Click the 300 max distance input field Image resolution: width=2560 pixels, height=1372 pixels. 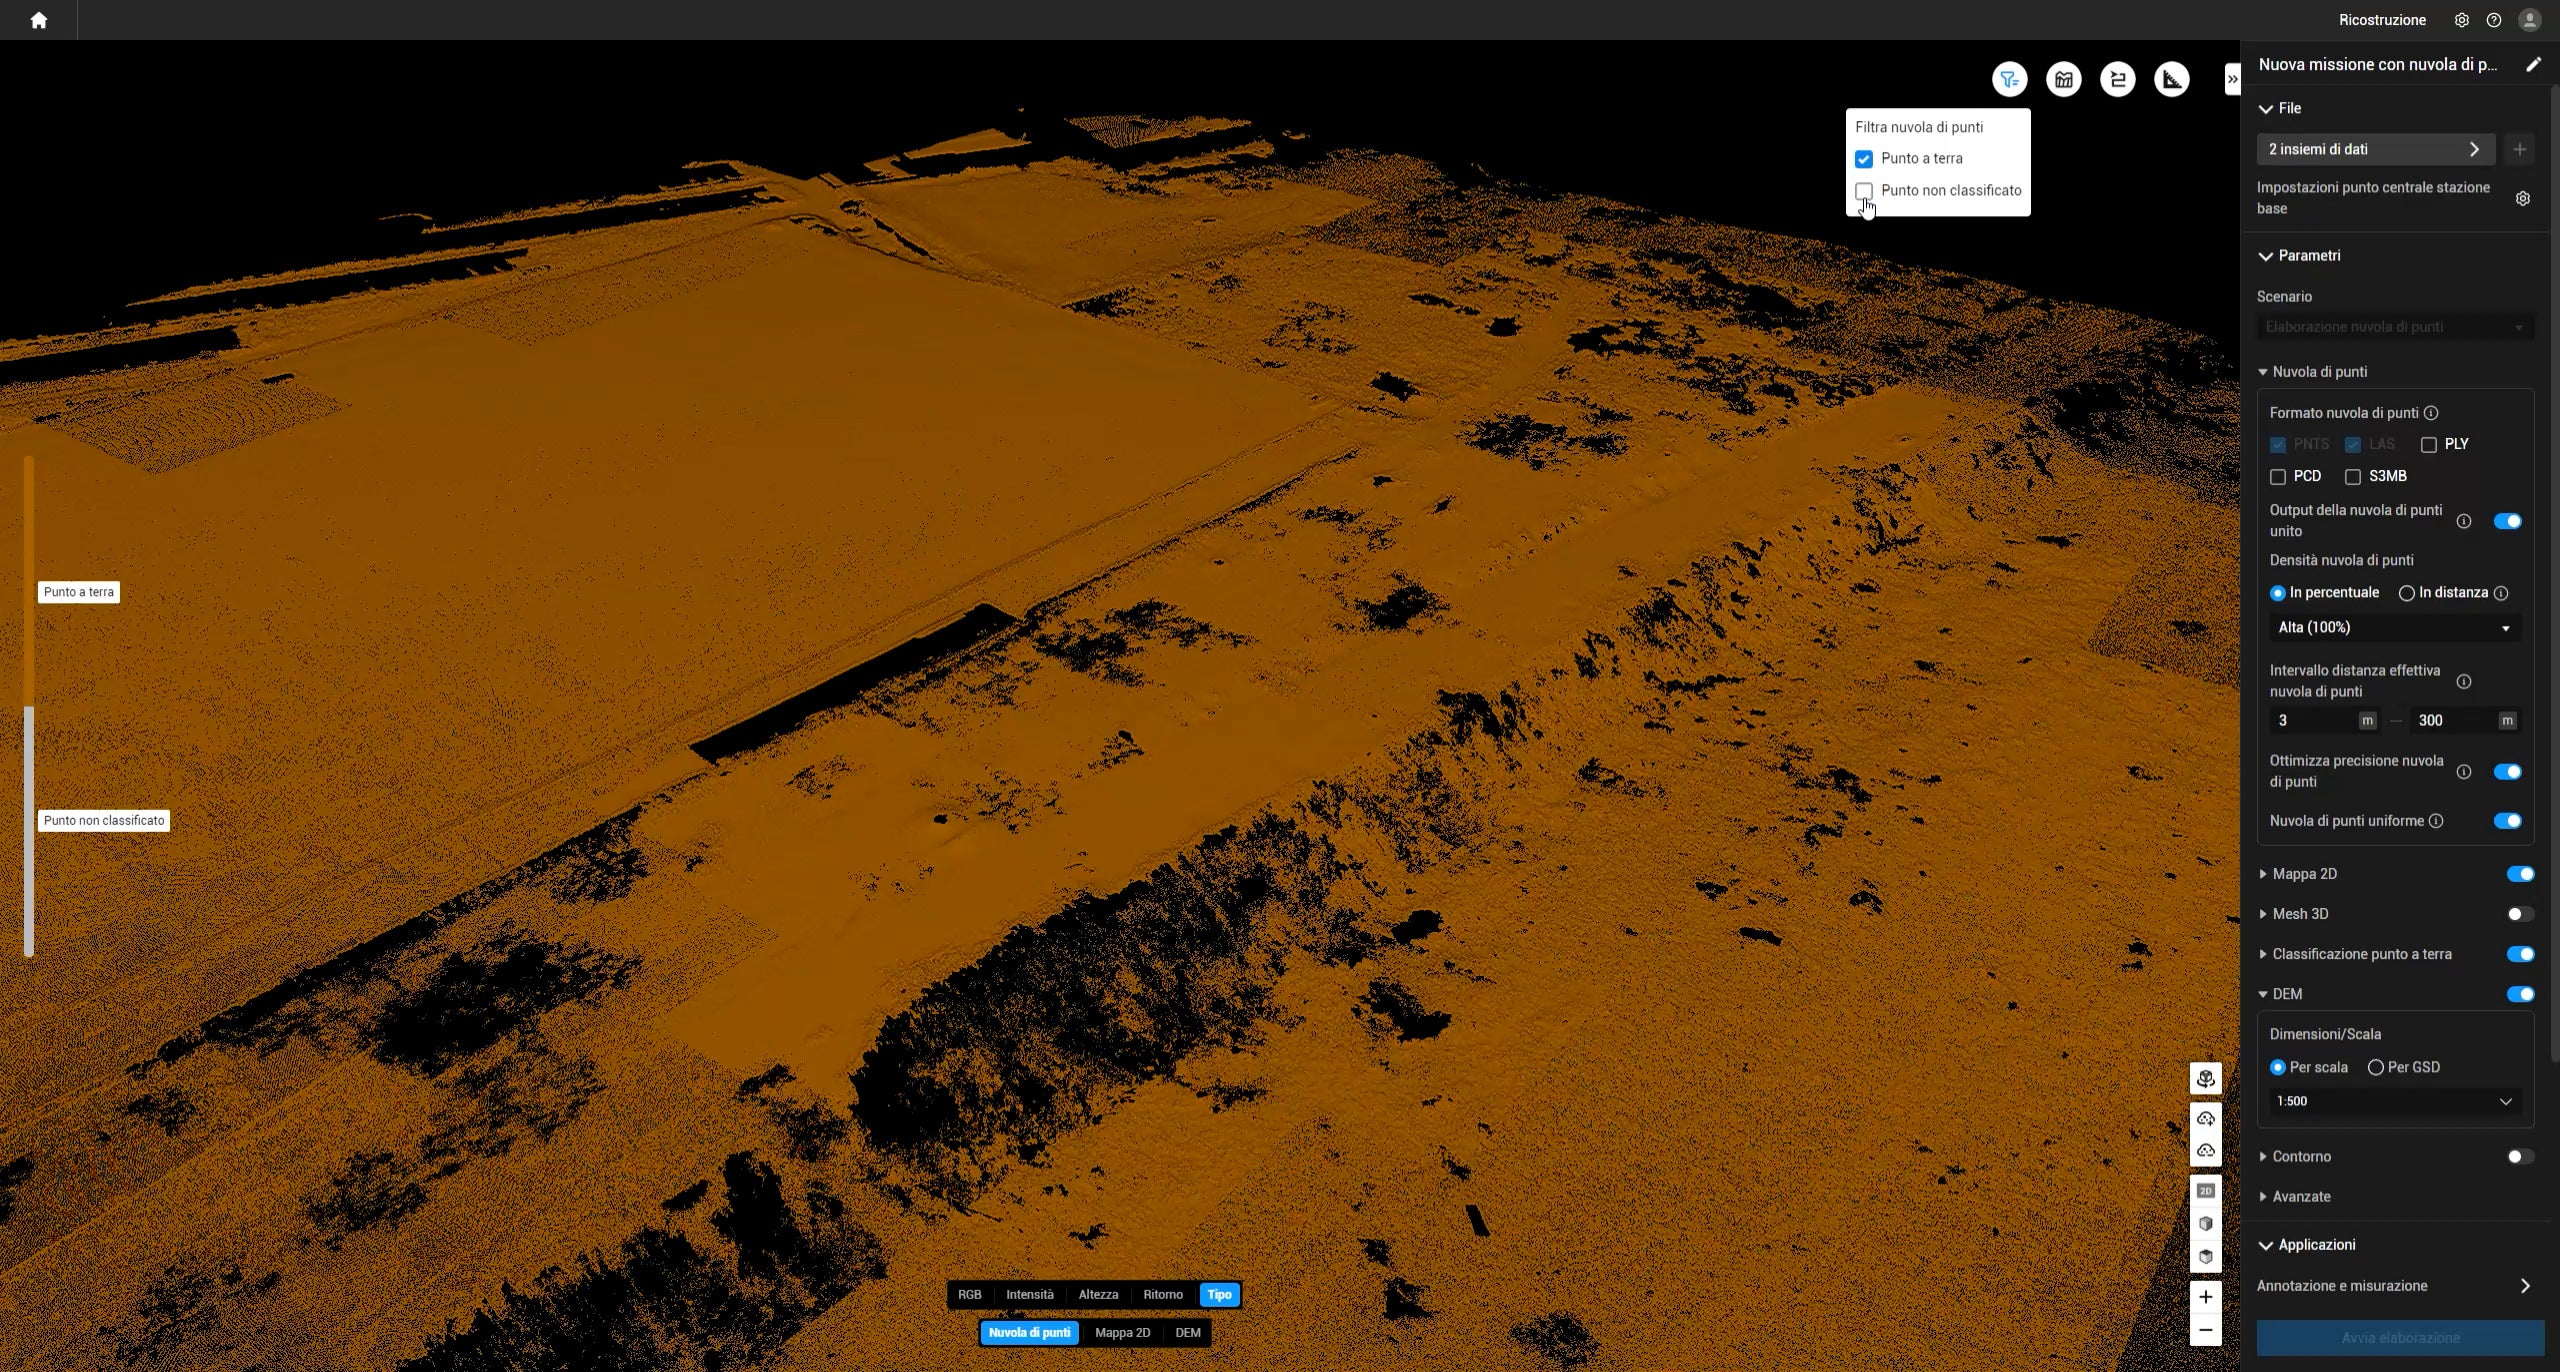click(2450, 720)
